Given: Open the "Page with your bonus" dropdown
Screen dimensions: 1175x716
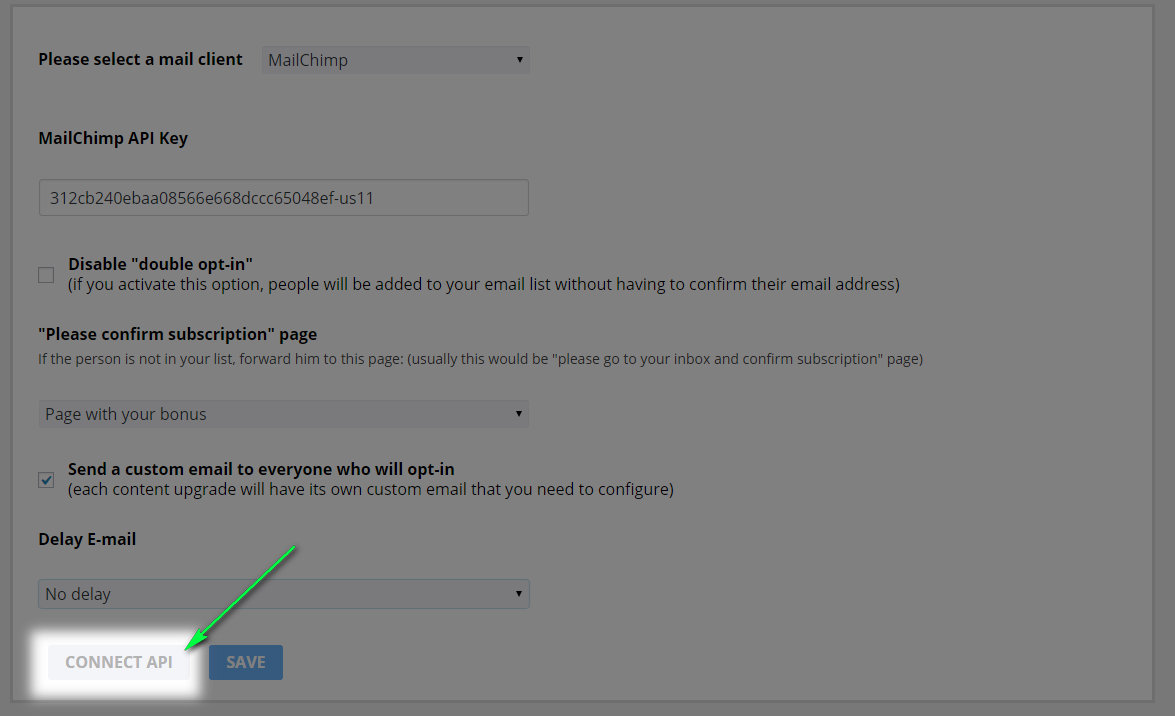Looking at the screenshot, I should click(x=283, y=414).
